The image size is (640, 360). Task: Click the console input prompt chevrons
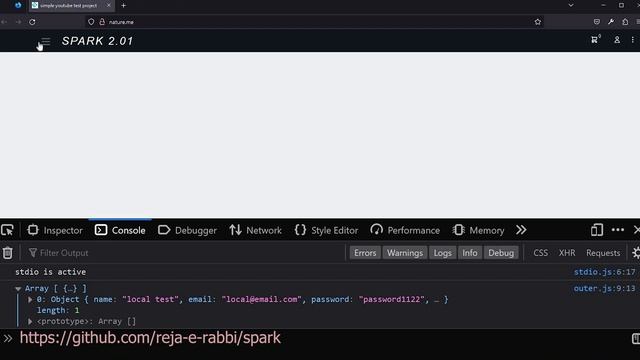tap(8, 338)
